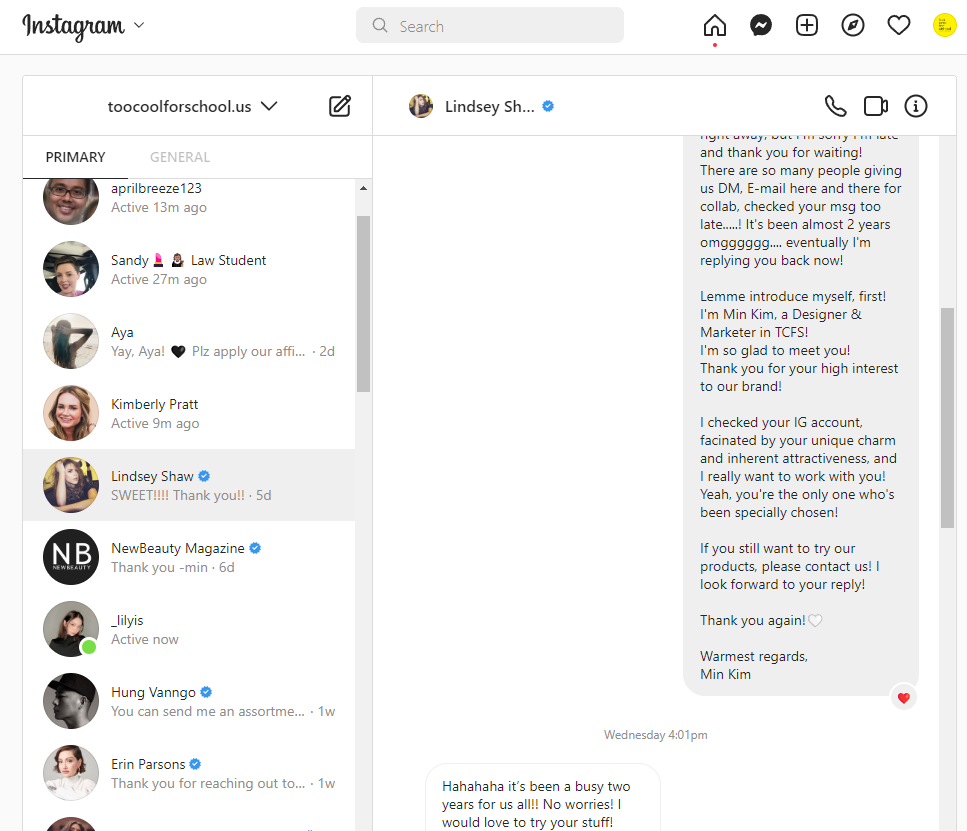Click Erin Parsons' profile picture
Image resolution: width=967 pixels, height=831 pixels.
pos(71,773)
